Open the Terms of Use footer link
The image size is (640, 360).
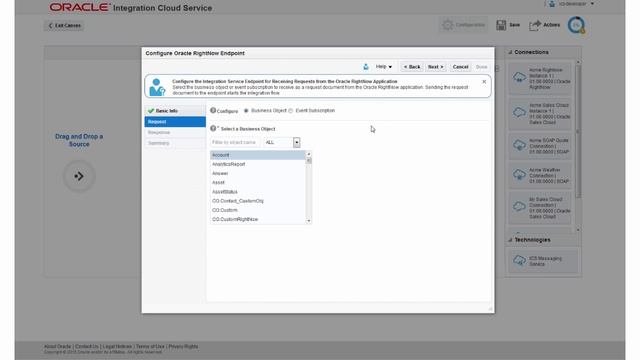point(150,347)
